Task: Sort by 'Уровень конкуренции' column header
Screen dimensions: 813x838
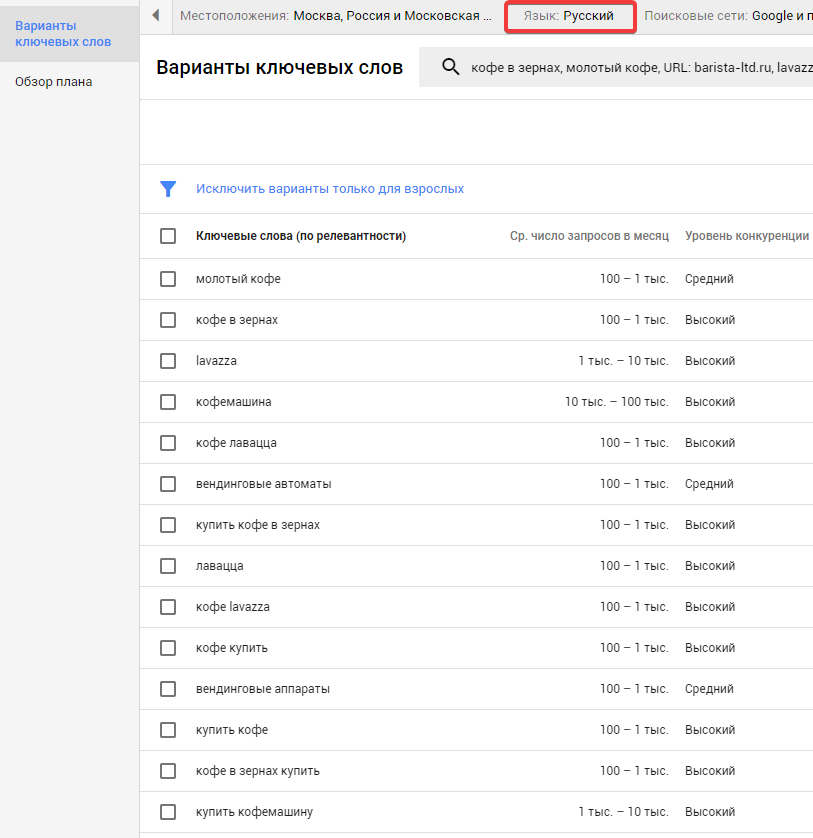Action: 746,236
